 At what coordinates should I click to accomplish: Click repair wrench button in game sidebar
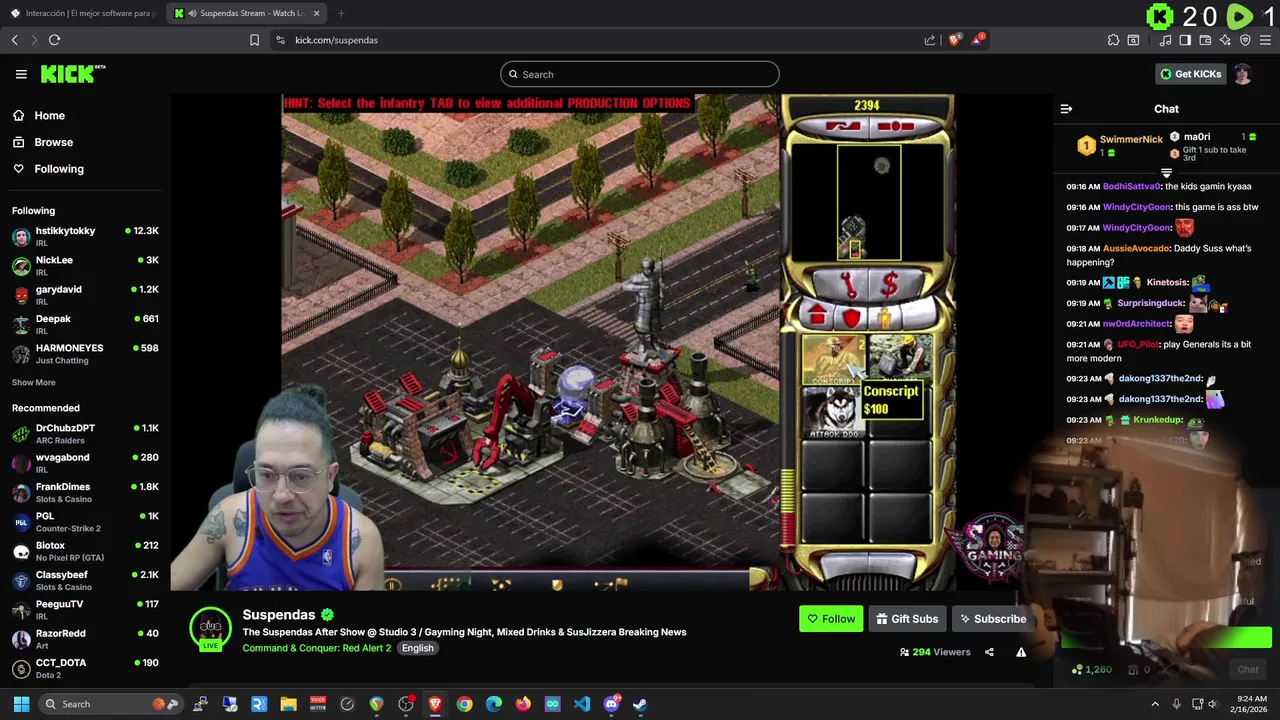[848, 286]
